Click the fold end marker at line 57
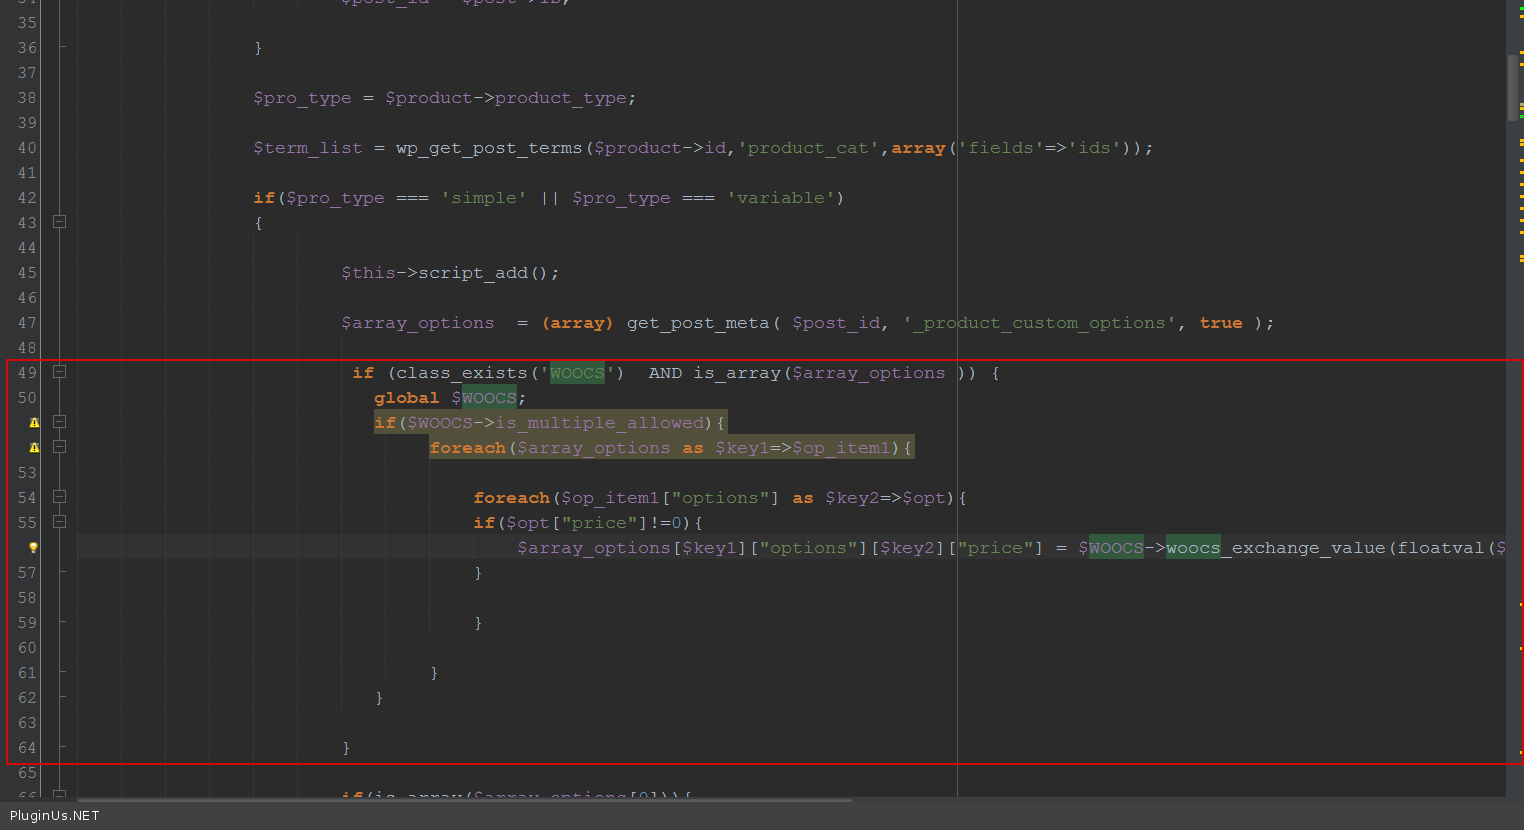 tap(61, 572)
